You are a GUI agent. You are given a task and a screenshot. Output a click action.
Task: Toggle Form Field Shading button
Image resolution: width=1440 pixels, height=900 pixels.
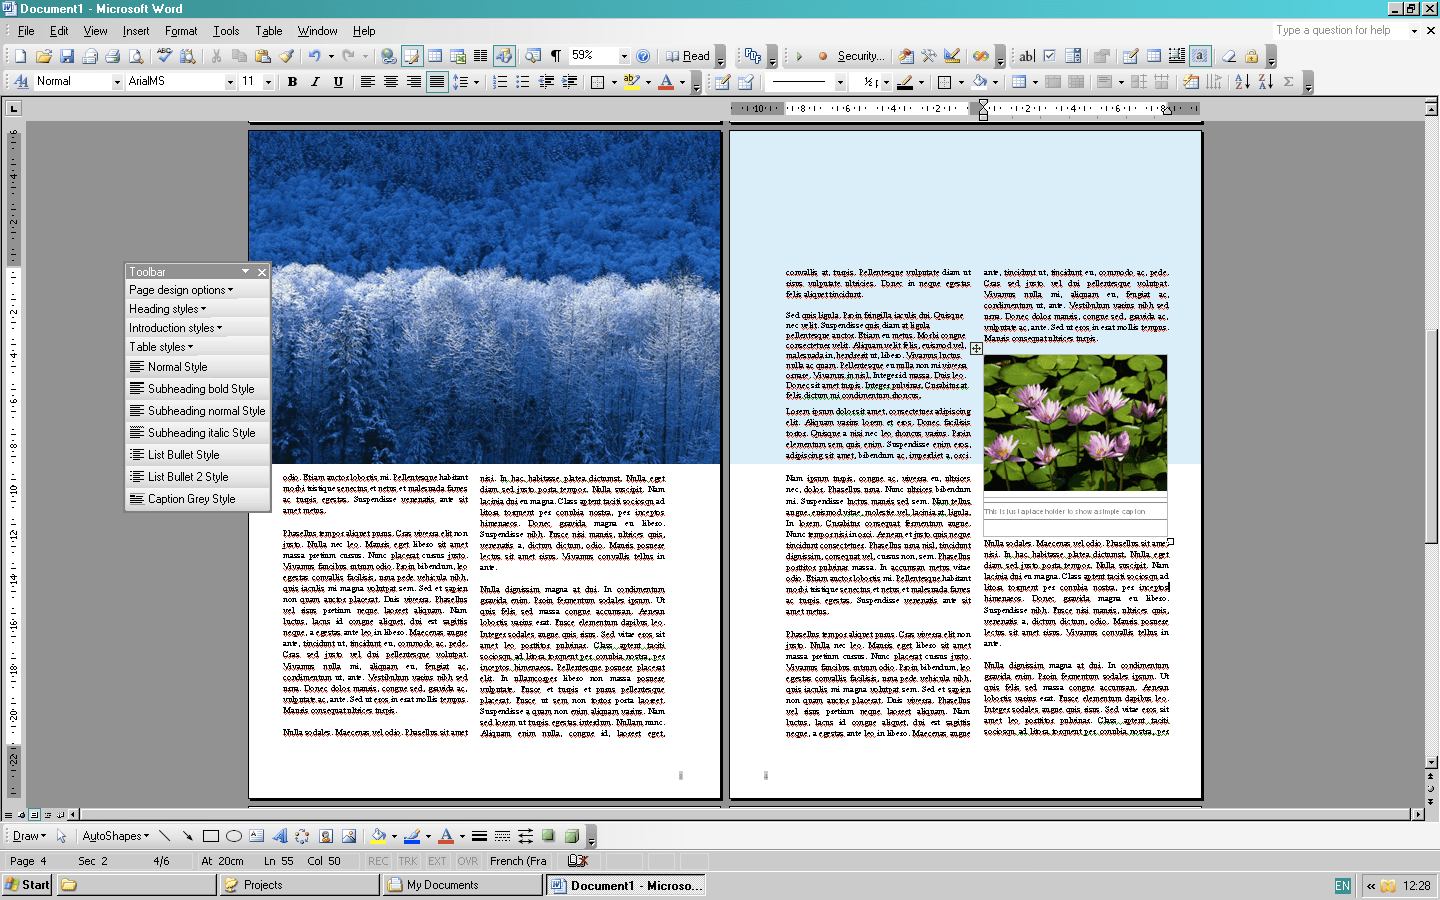point(1200,56)
